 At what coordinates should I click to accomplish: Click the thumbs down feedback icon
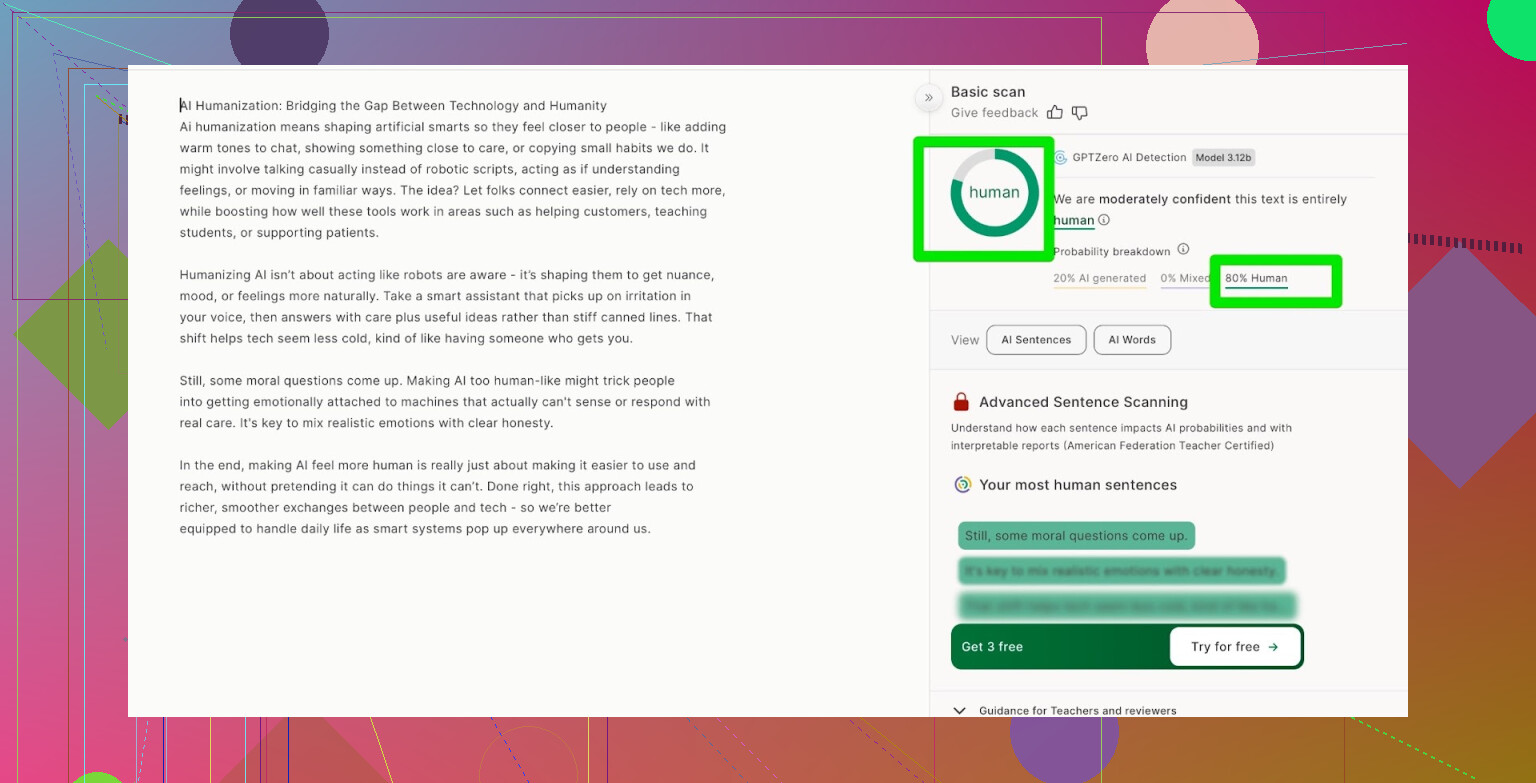[x=1080, y=113]
